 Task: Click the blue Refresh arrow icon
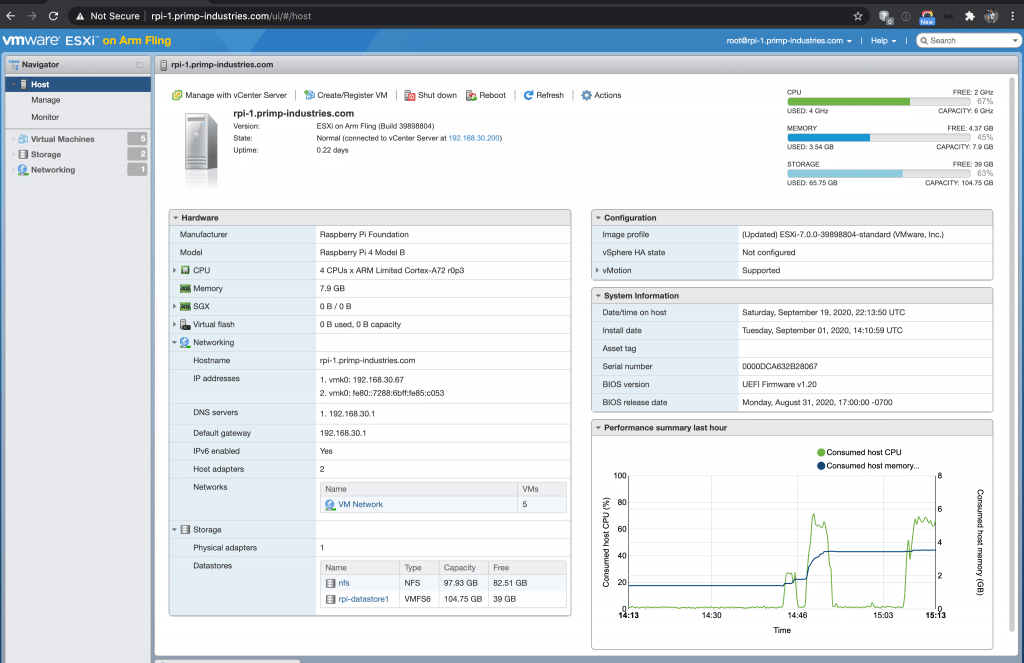[x=528, y=95]
